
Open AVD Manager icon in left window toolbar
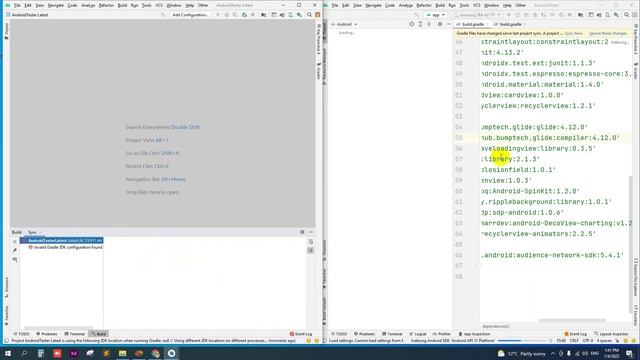pyautogui.click(x=291, y=15)
